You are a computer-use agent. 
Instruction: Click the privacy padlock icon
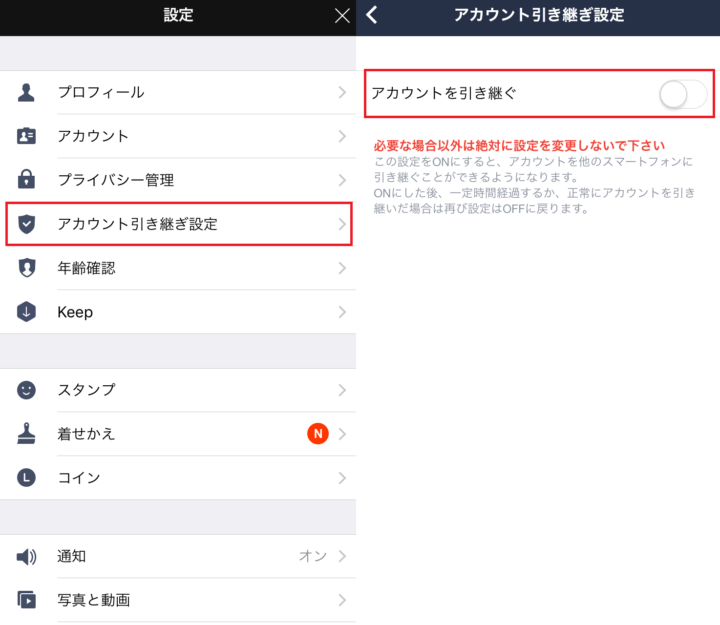26,180
